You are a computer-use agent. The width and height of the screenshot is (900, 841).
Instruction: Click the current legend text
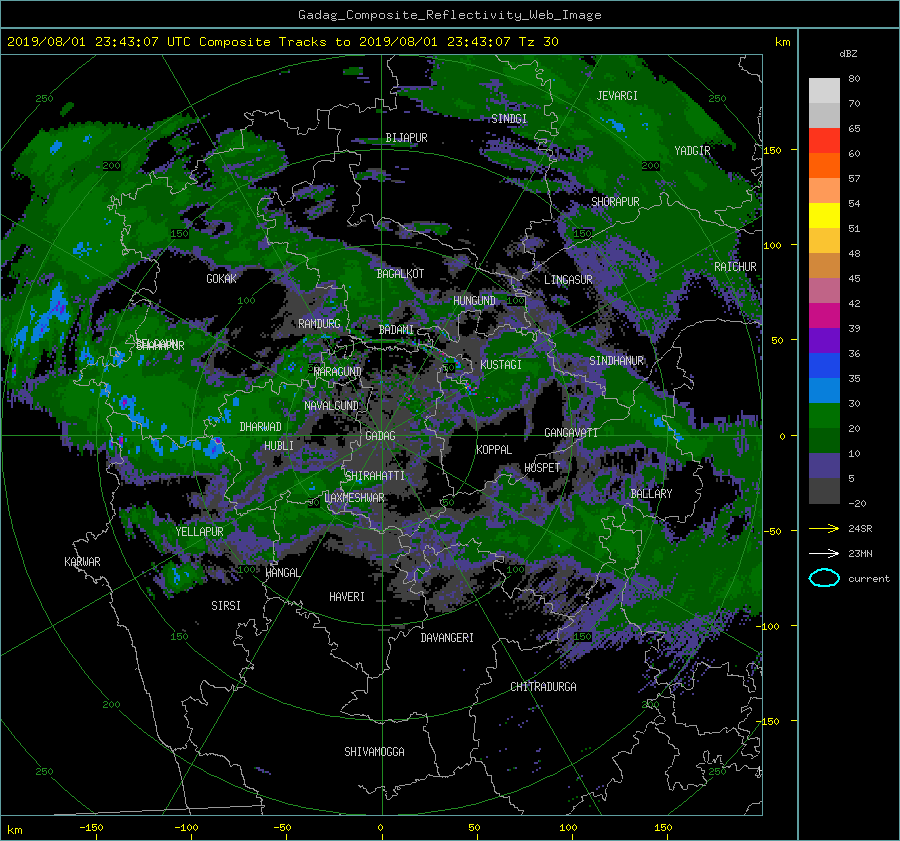click(x=869, y=579)
